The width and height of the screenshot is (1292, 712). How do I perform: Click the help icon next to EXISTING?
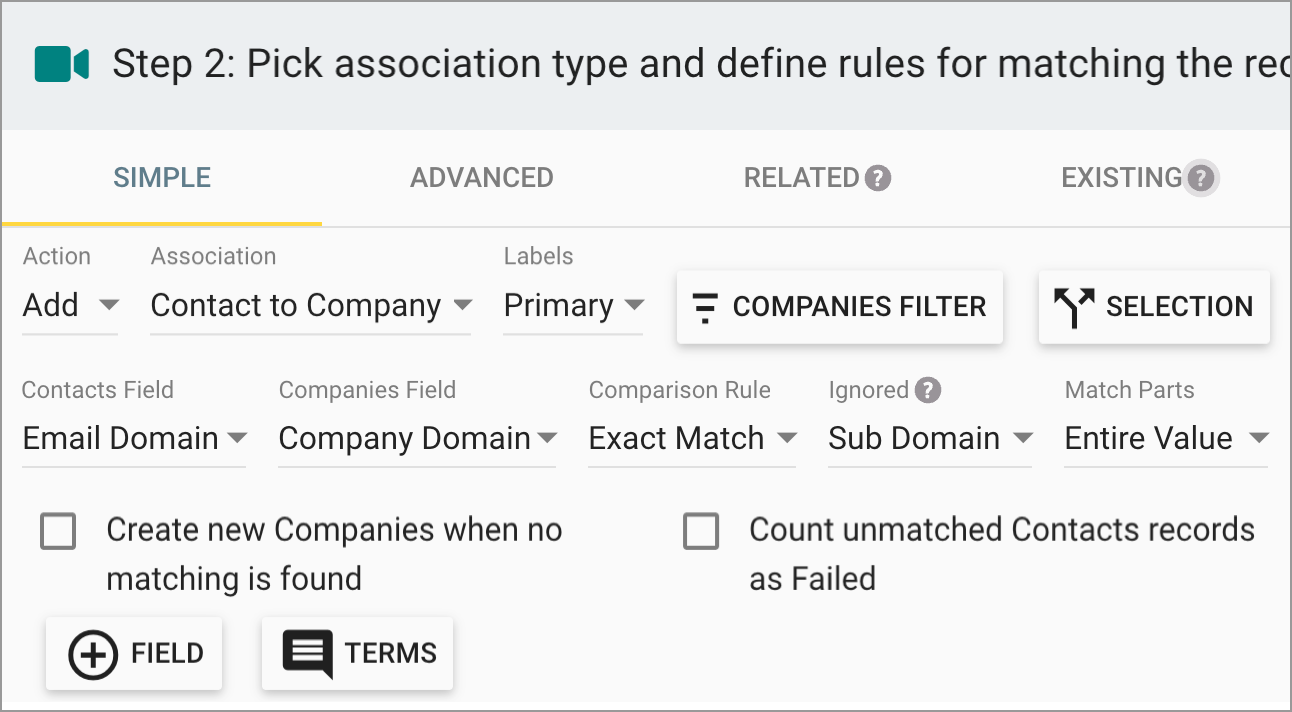pyautogui.click(x=1203, y=177)
